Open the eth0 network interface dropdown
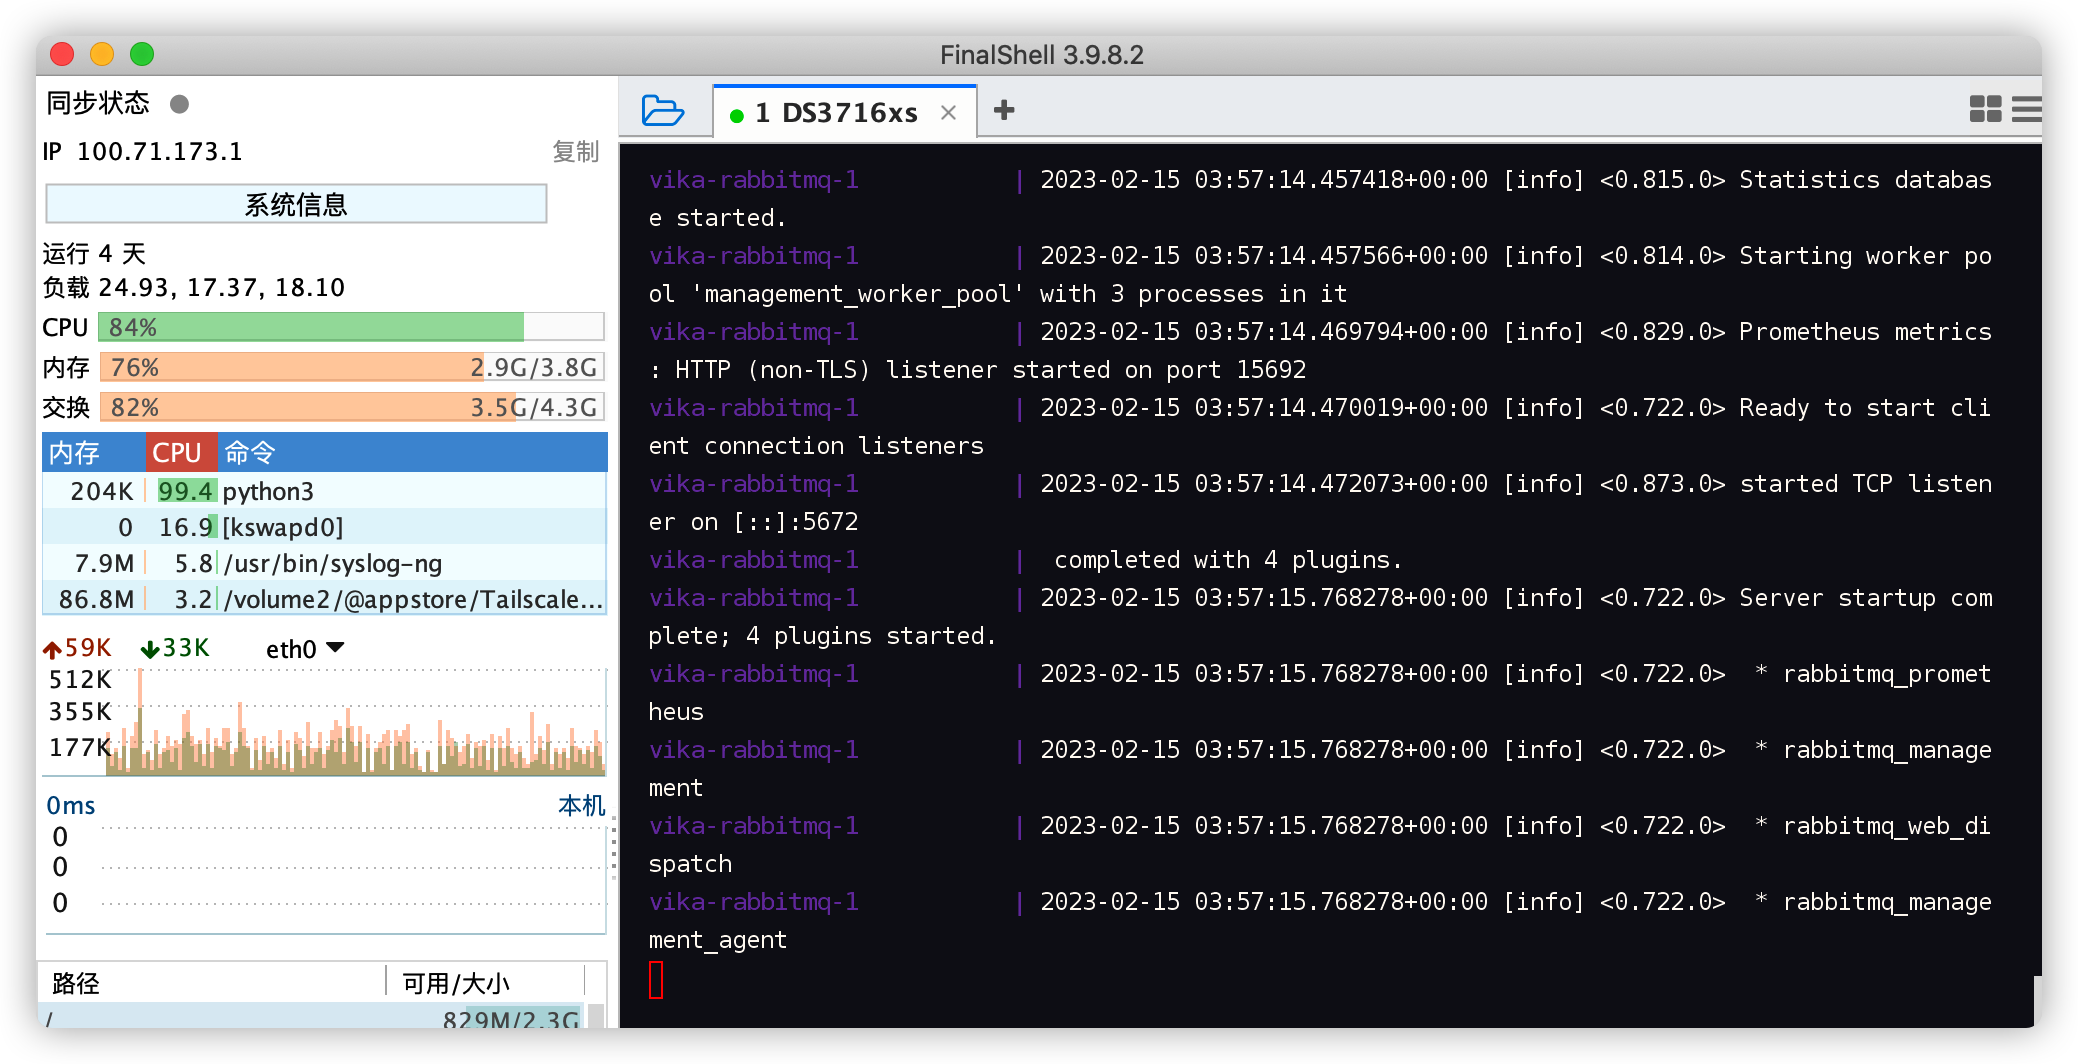The height and width of the screenshot is (1064, 2078). (305, 649)
